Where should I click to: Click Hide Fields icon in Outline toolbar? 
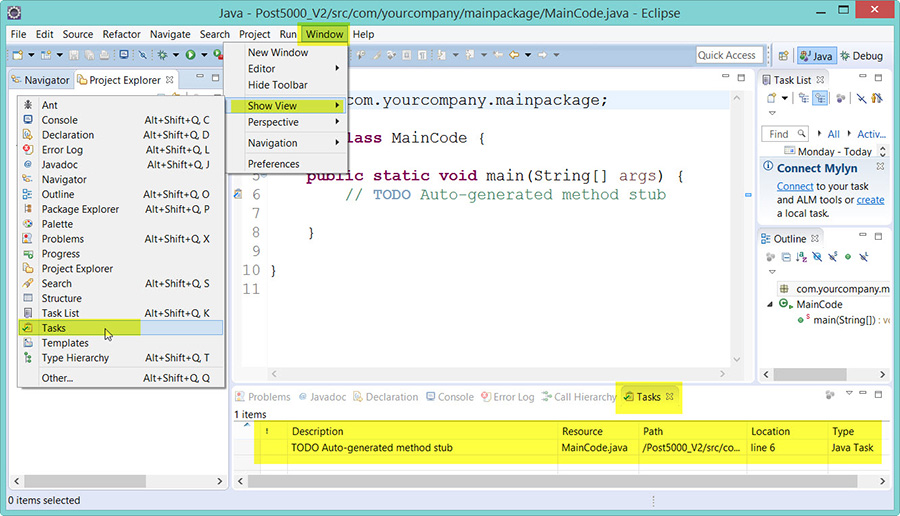817,257
